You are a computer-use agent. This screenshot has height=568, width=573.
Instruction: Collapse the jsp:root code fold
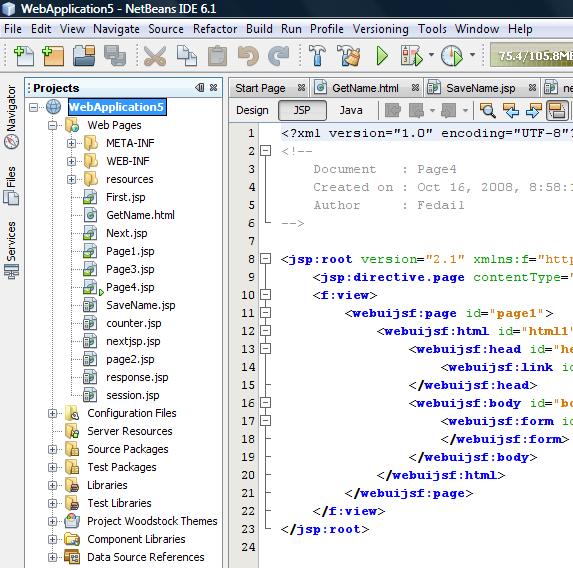265,259
